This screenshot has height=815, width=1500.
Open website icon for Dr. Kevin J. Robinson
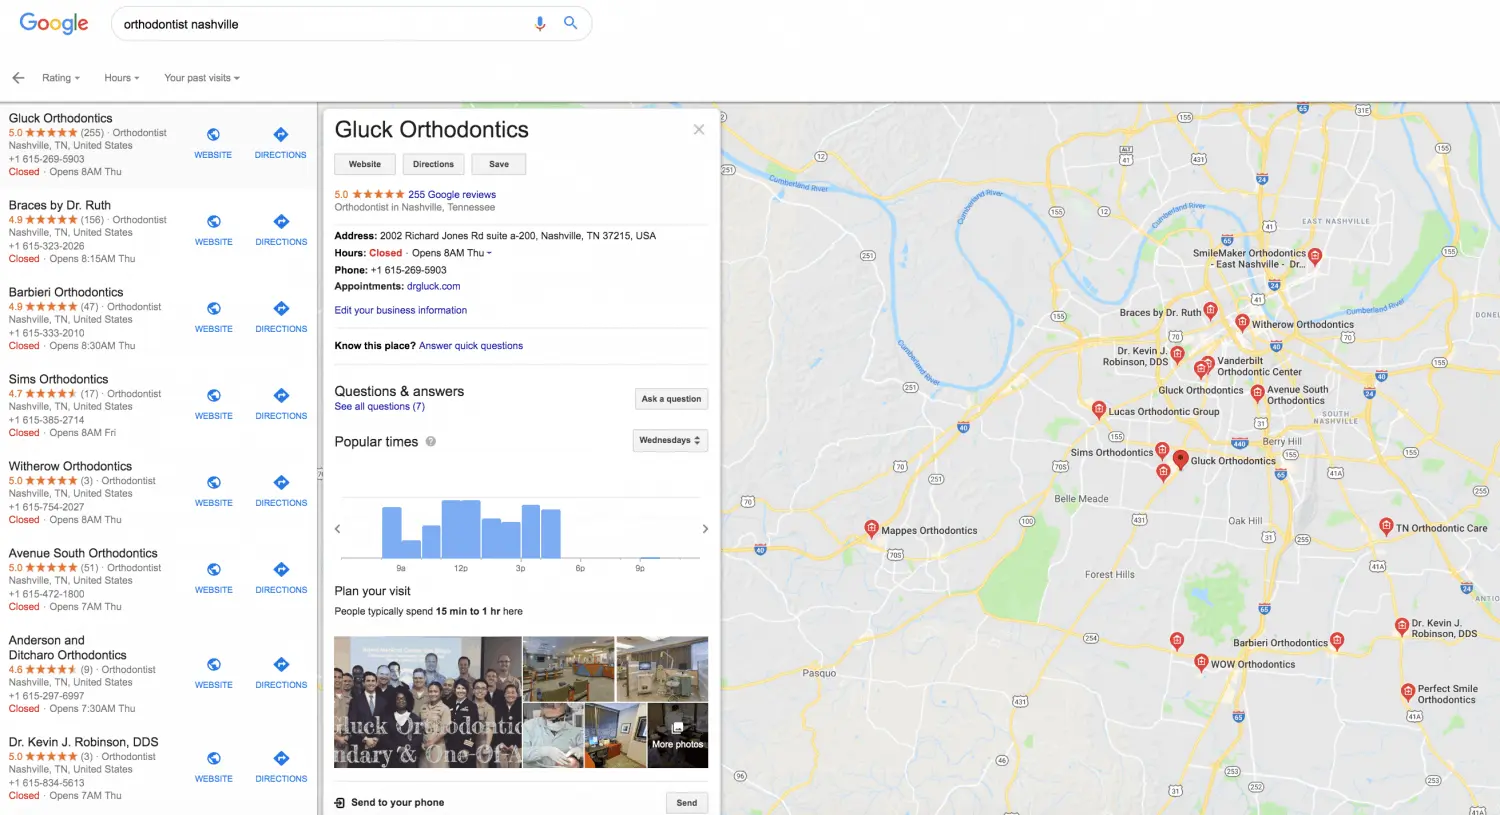point(213,758)
